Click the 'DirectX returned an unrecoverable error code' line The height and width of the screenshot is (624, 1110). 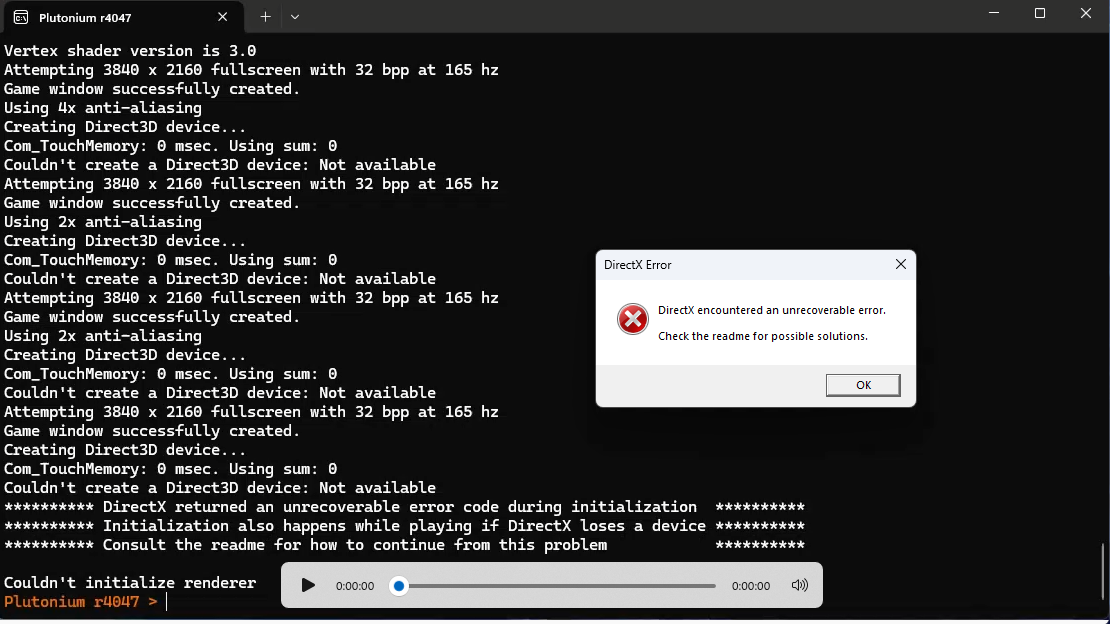point(404,507)
